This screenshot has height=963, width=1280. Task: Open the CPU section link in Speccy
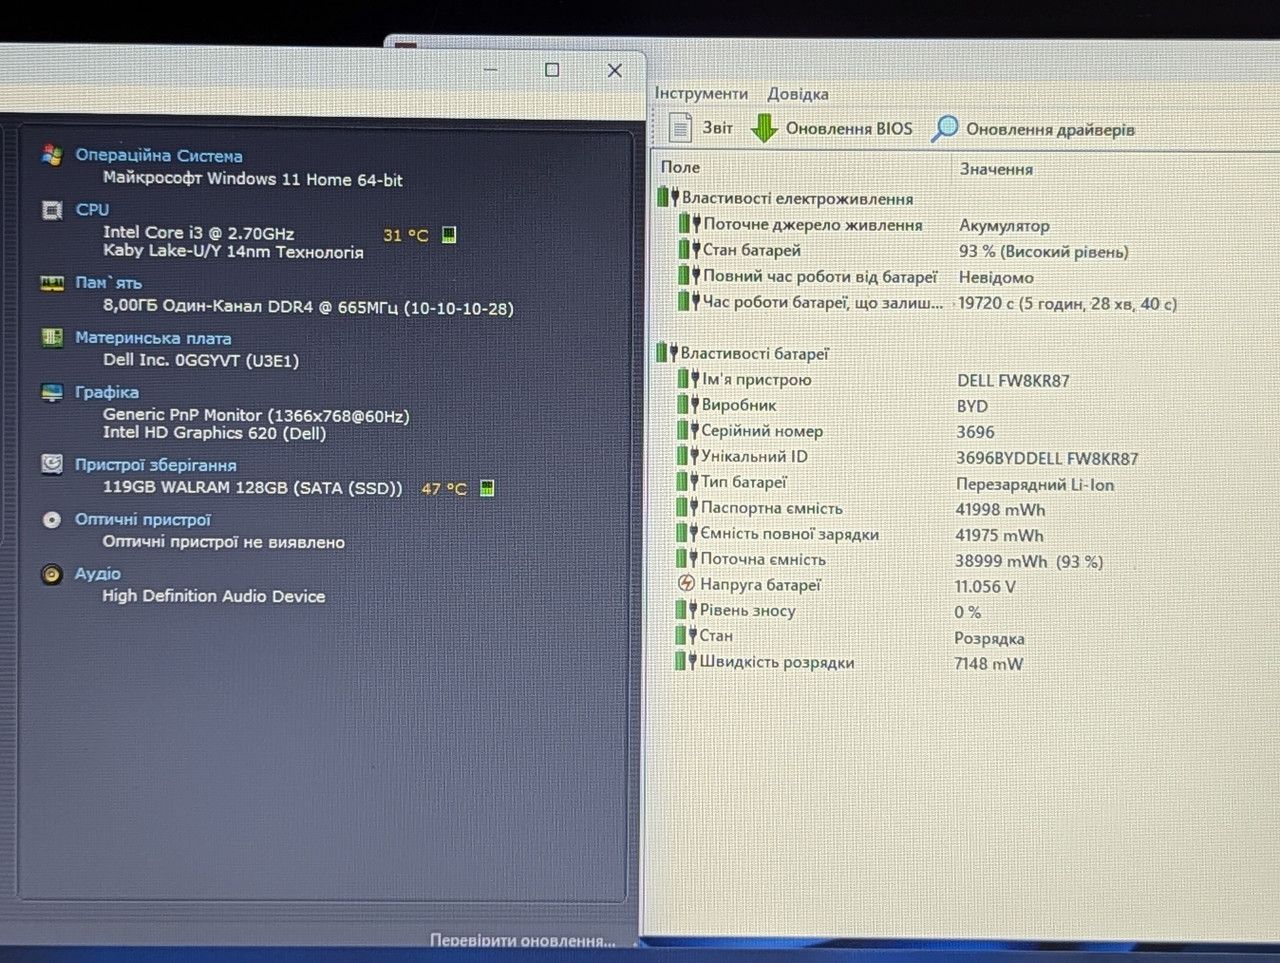[93, 210]
